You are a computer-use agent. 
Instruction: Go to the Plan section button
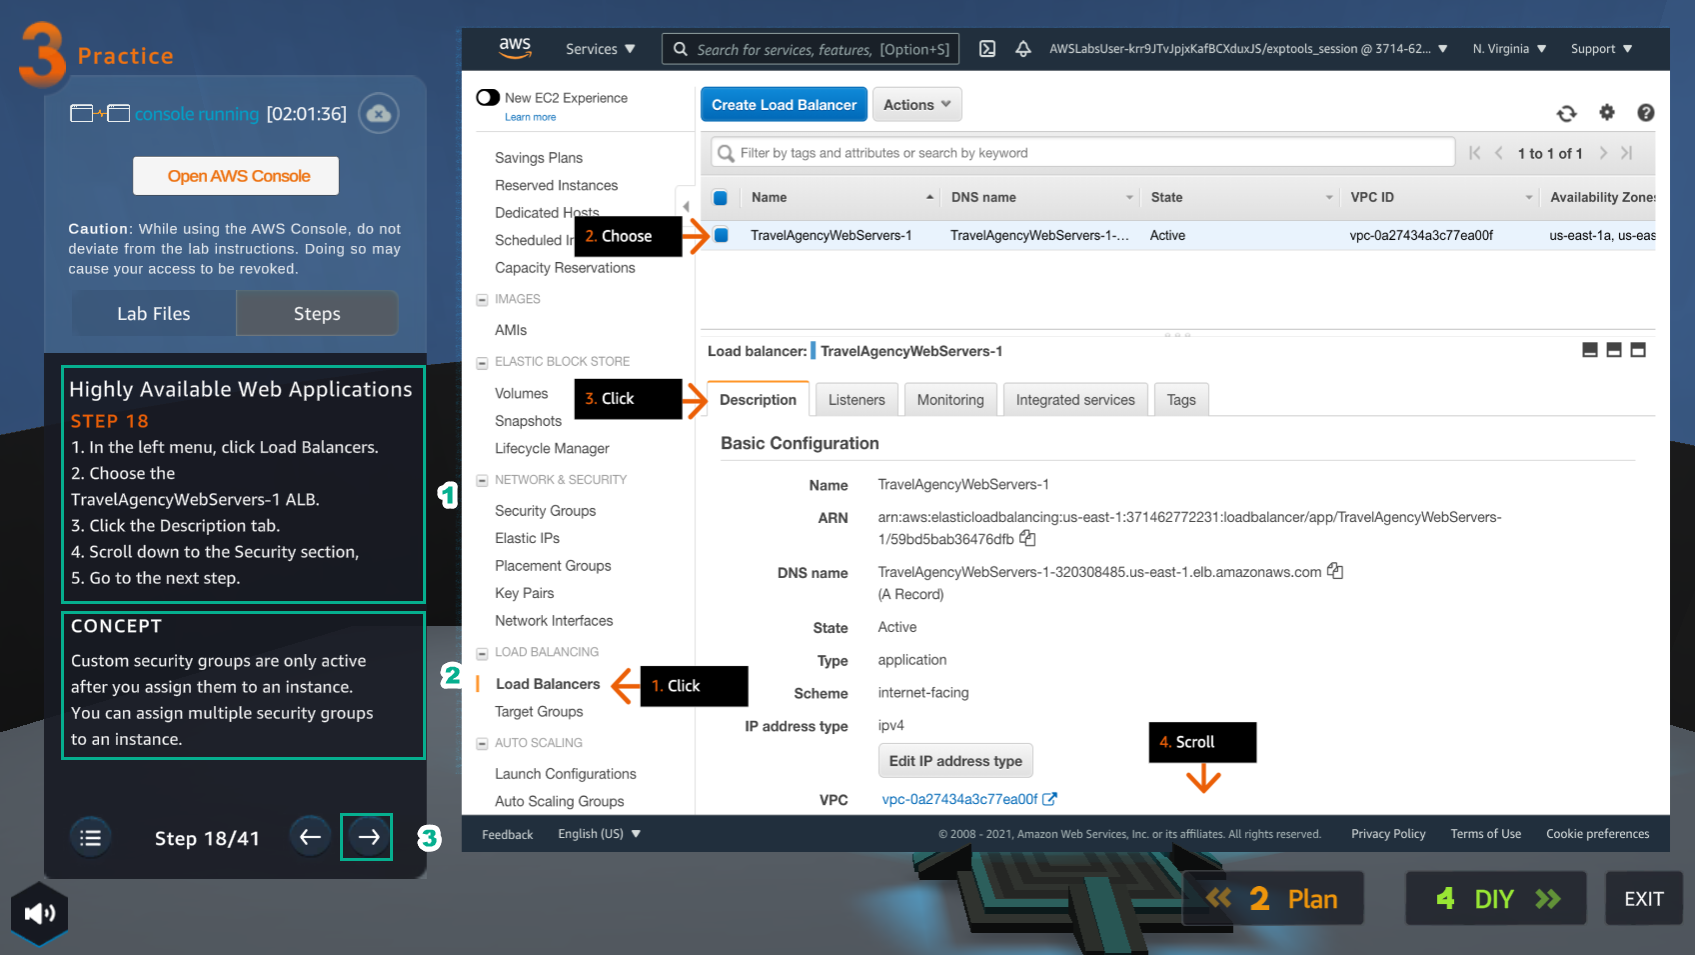tap(1273, 899)
